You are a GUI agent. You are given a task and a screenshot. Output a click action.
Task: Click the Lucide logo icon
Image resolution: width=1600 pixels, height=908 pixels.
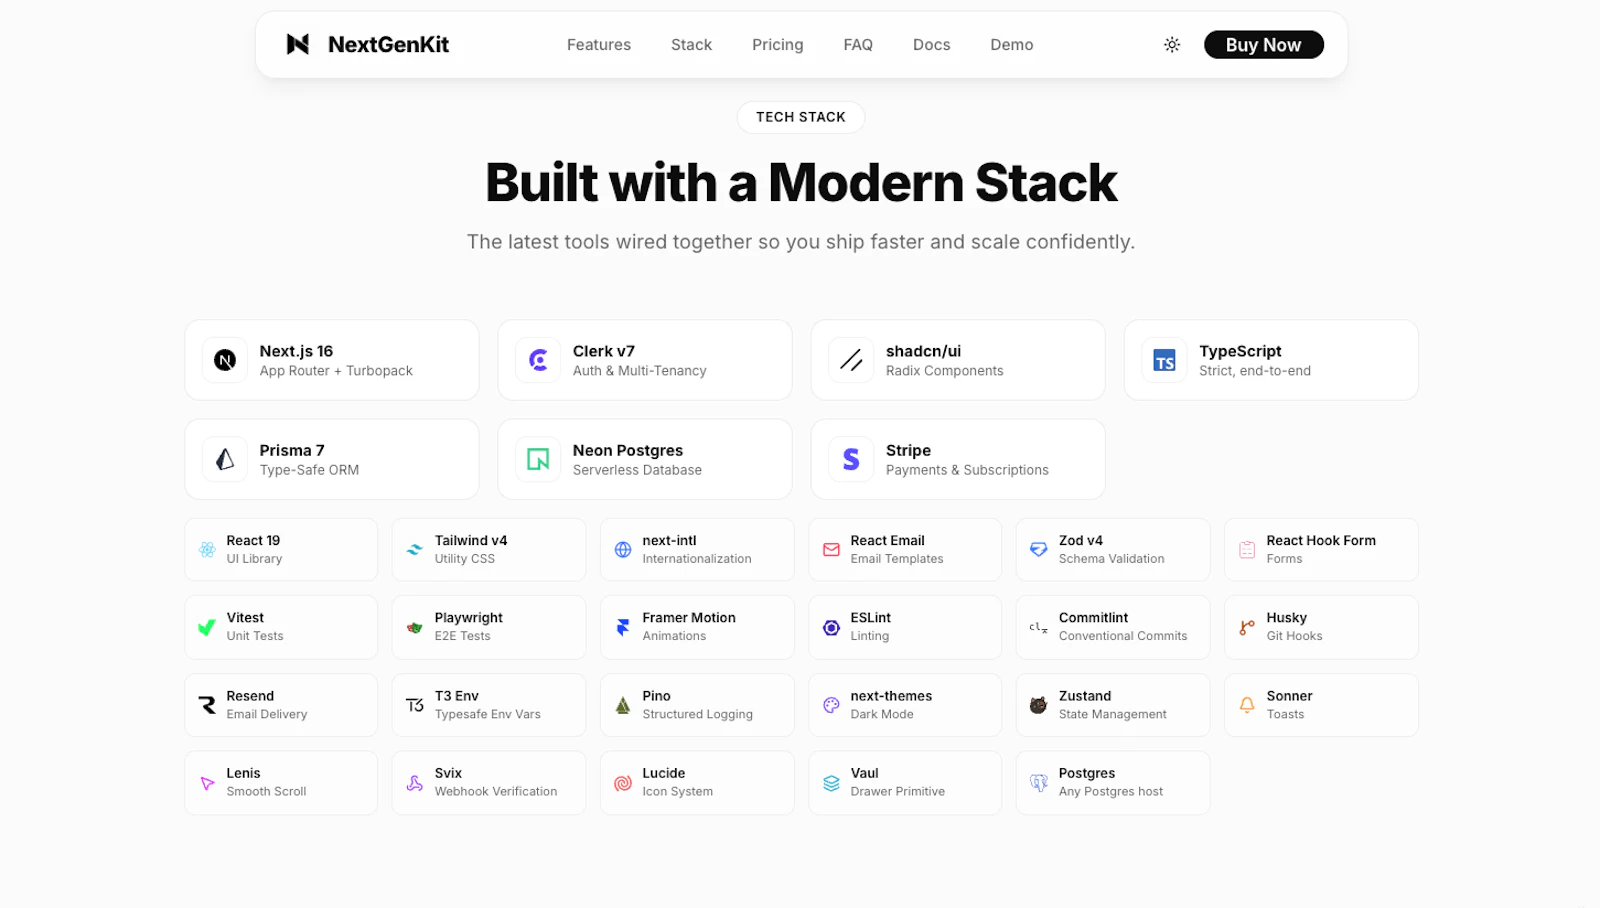pos(623,783)
